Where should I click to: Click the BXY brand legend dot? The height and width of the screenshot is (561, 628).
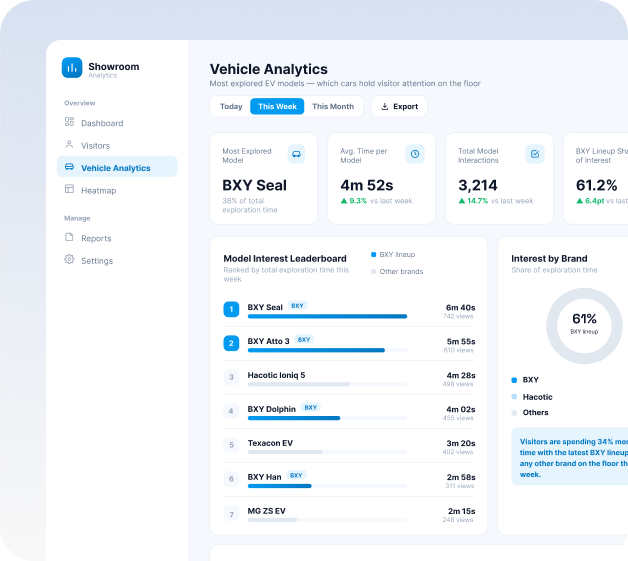[514, 380]
